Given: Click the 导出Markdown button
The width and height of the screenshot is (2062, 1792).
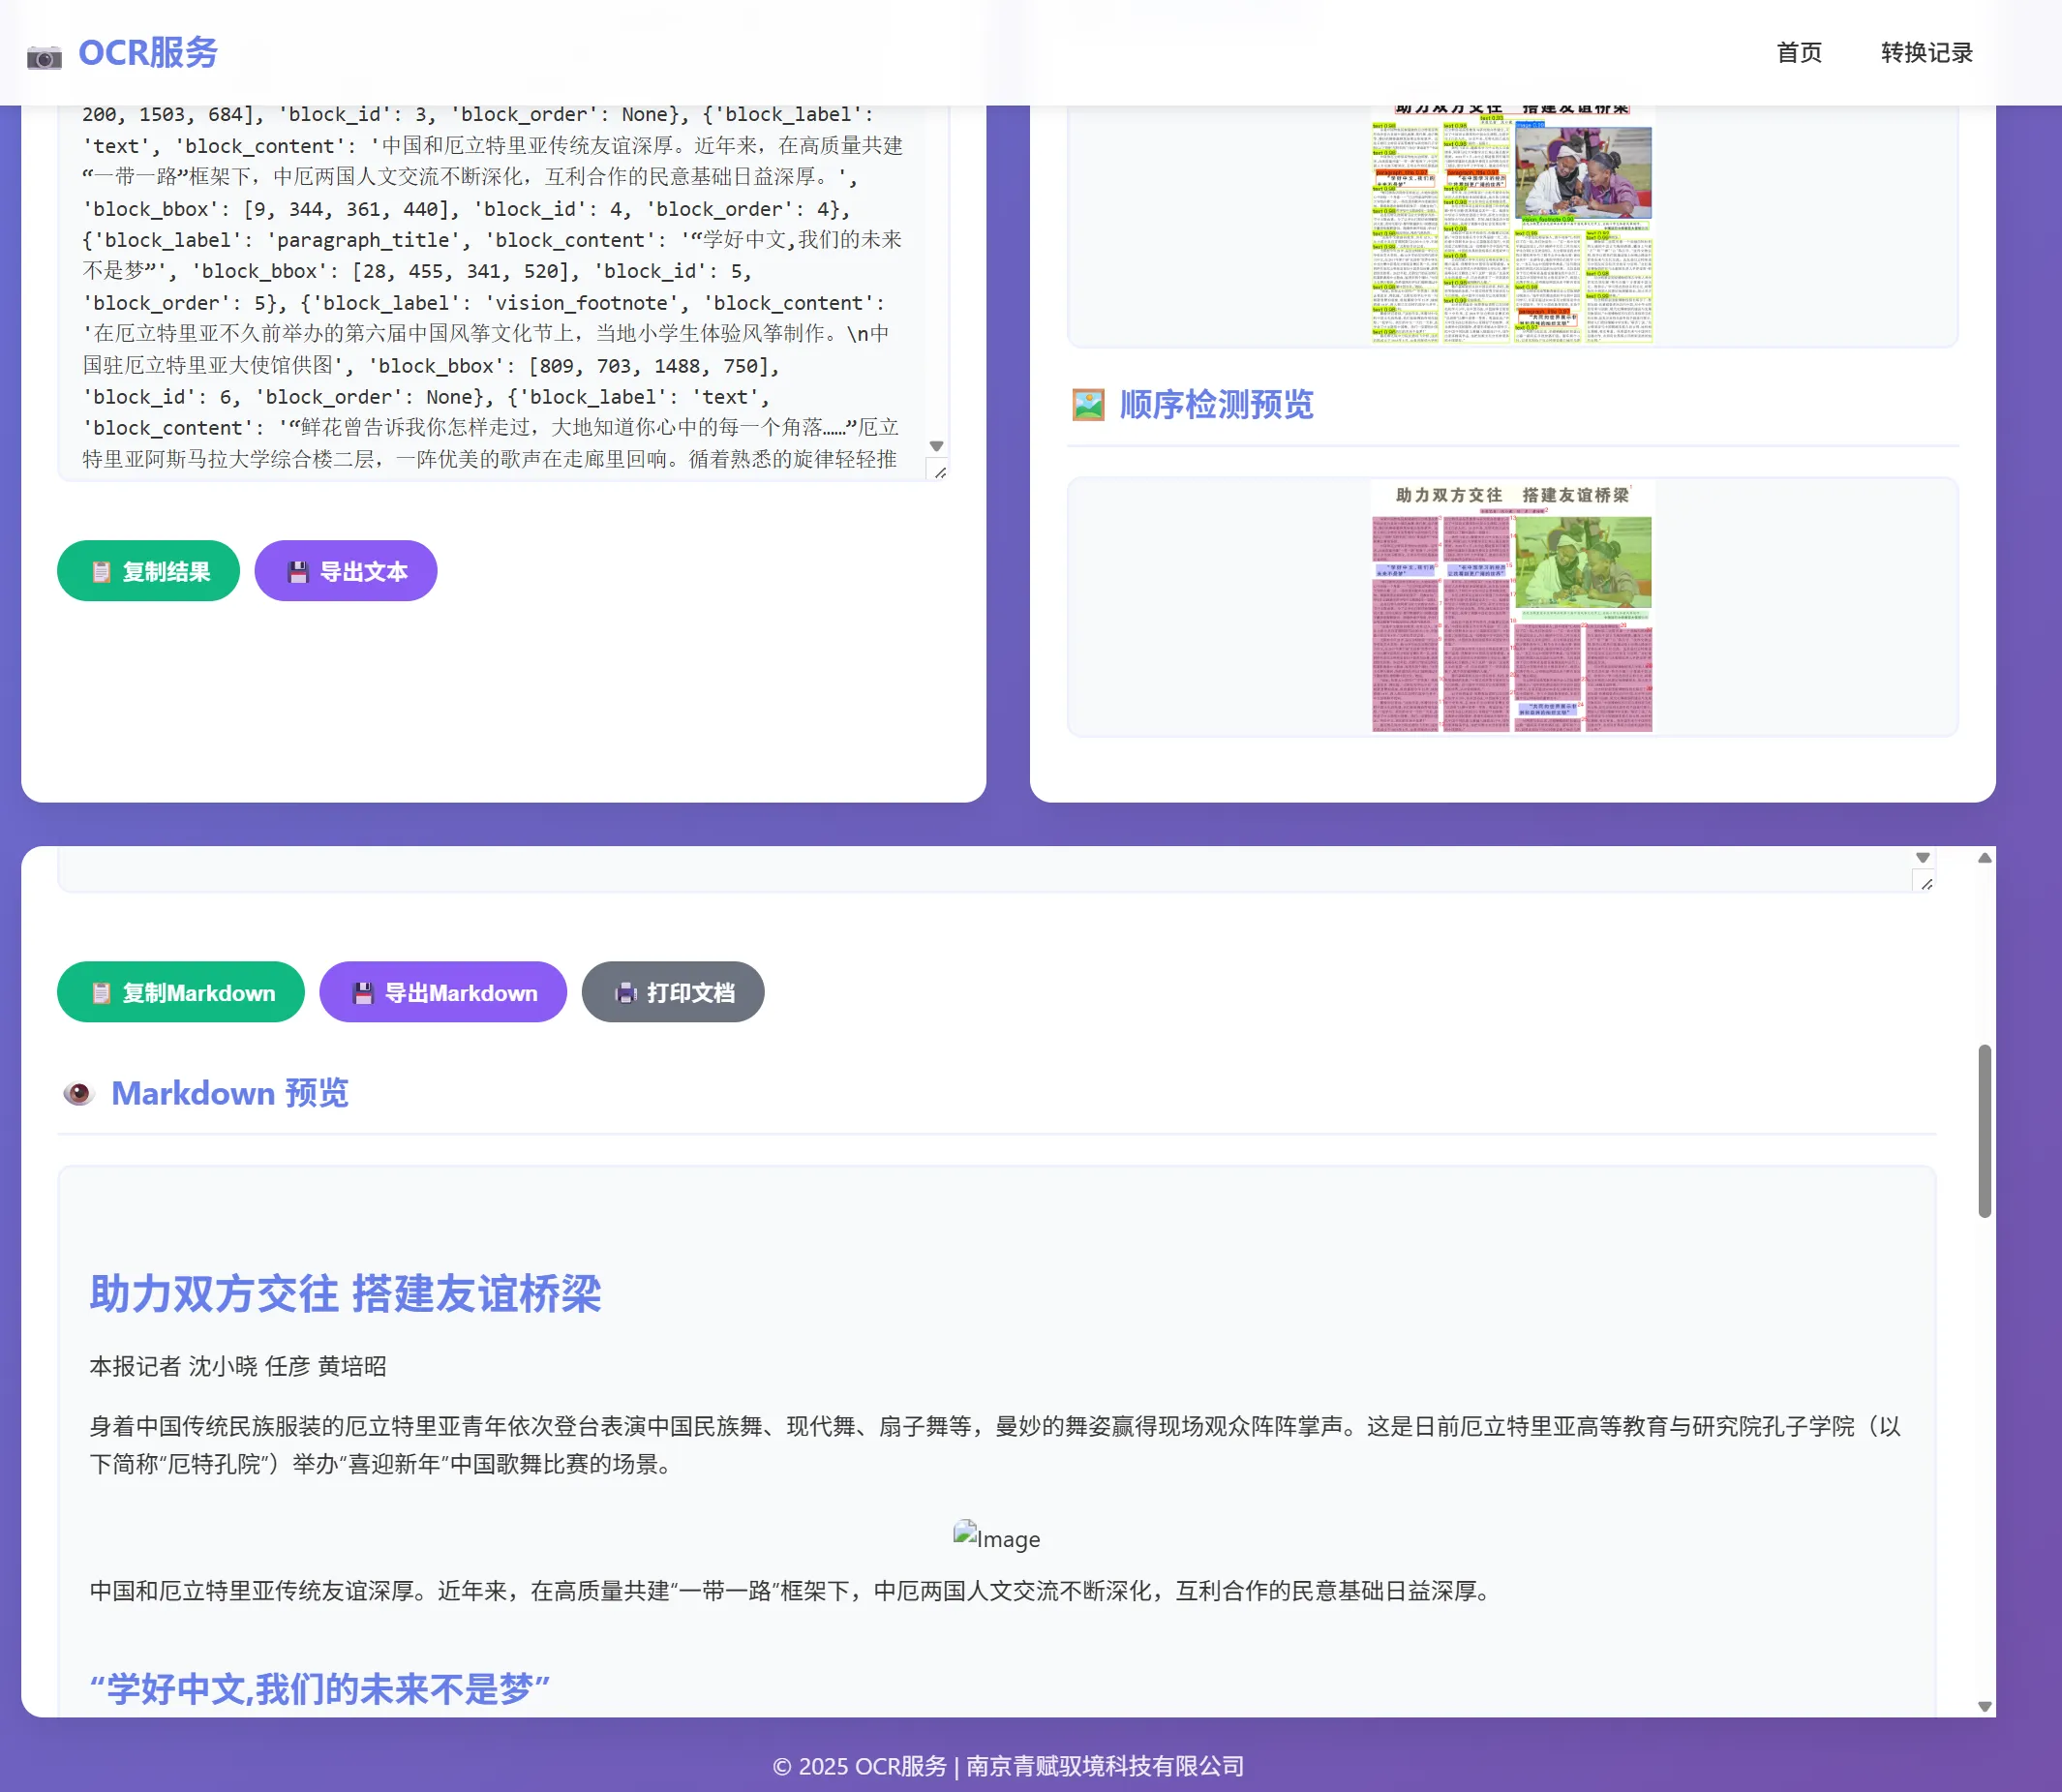Looking at the screenshot, I should tap(443, 992).
